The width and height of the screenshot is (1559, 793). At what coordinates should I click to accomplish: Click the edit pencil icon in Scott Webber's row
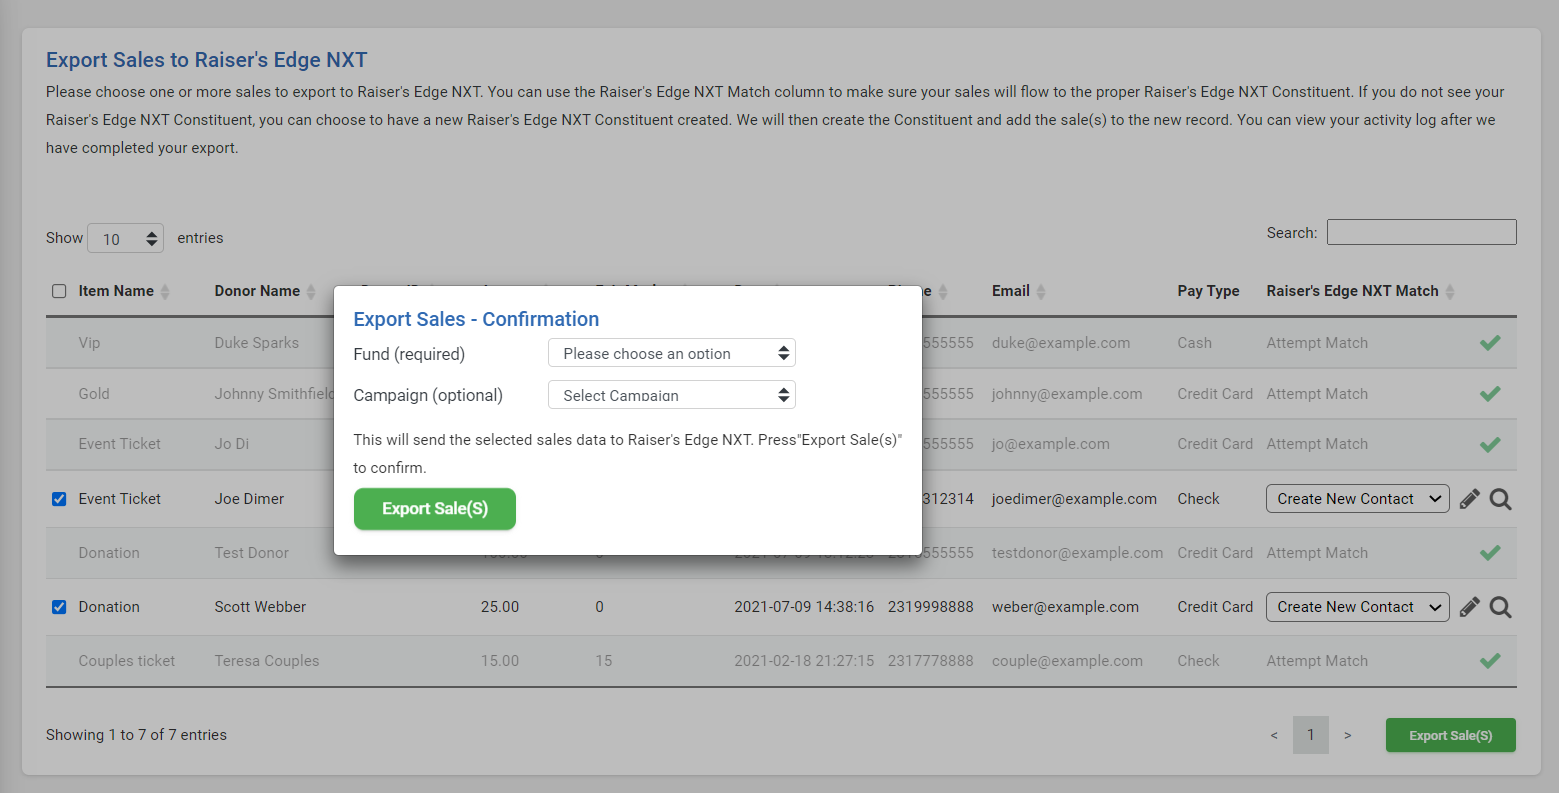[x=1469, y=607]
